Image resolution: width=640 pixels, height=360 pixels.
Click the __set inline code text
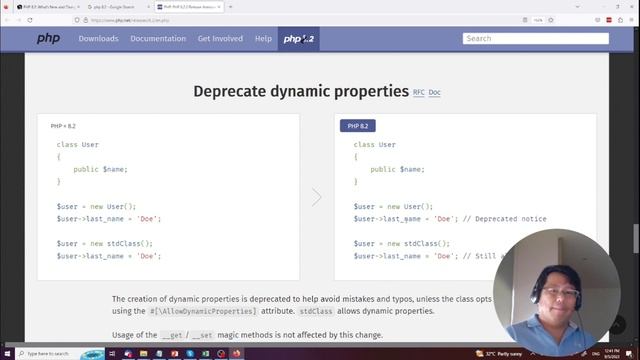tap(202, 335)
